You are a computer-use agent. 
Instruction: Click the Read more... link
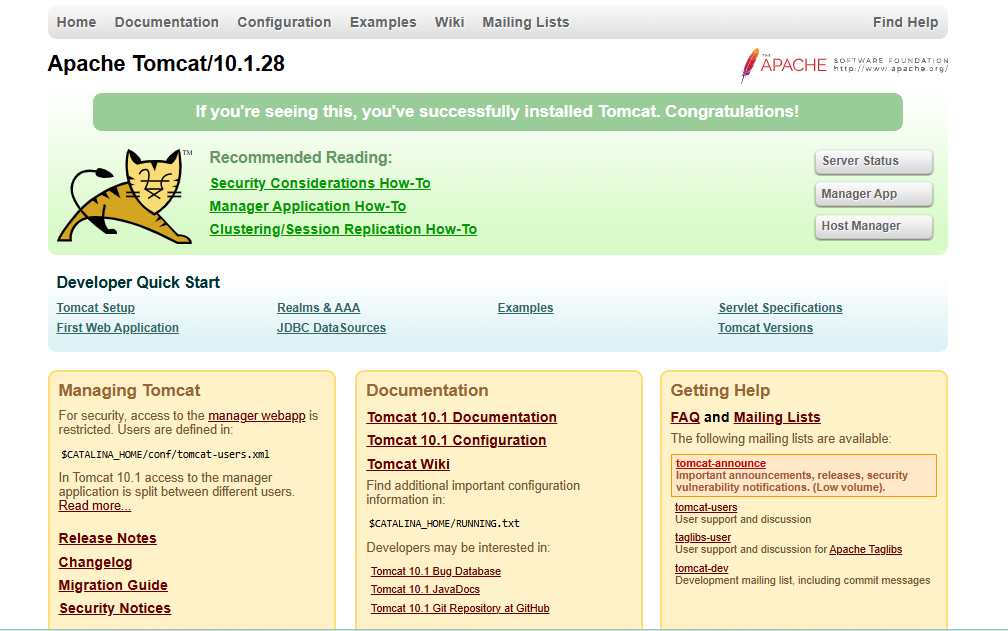point(95,506)
